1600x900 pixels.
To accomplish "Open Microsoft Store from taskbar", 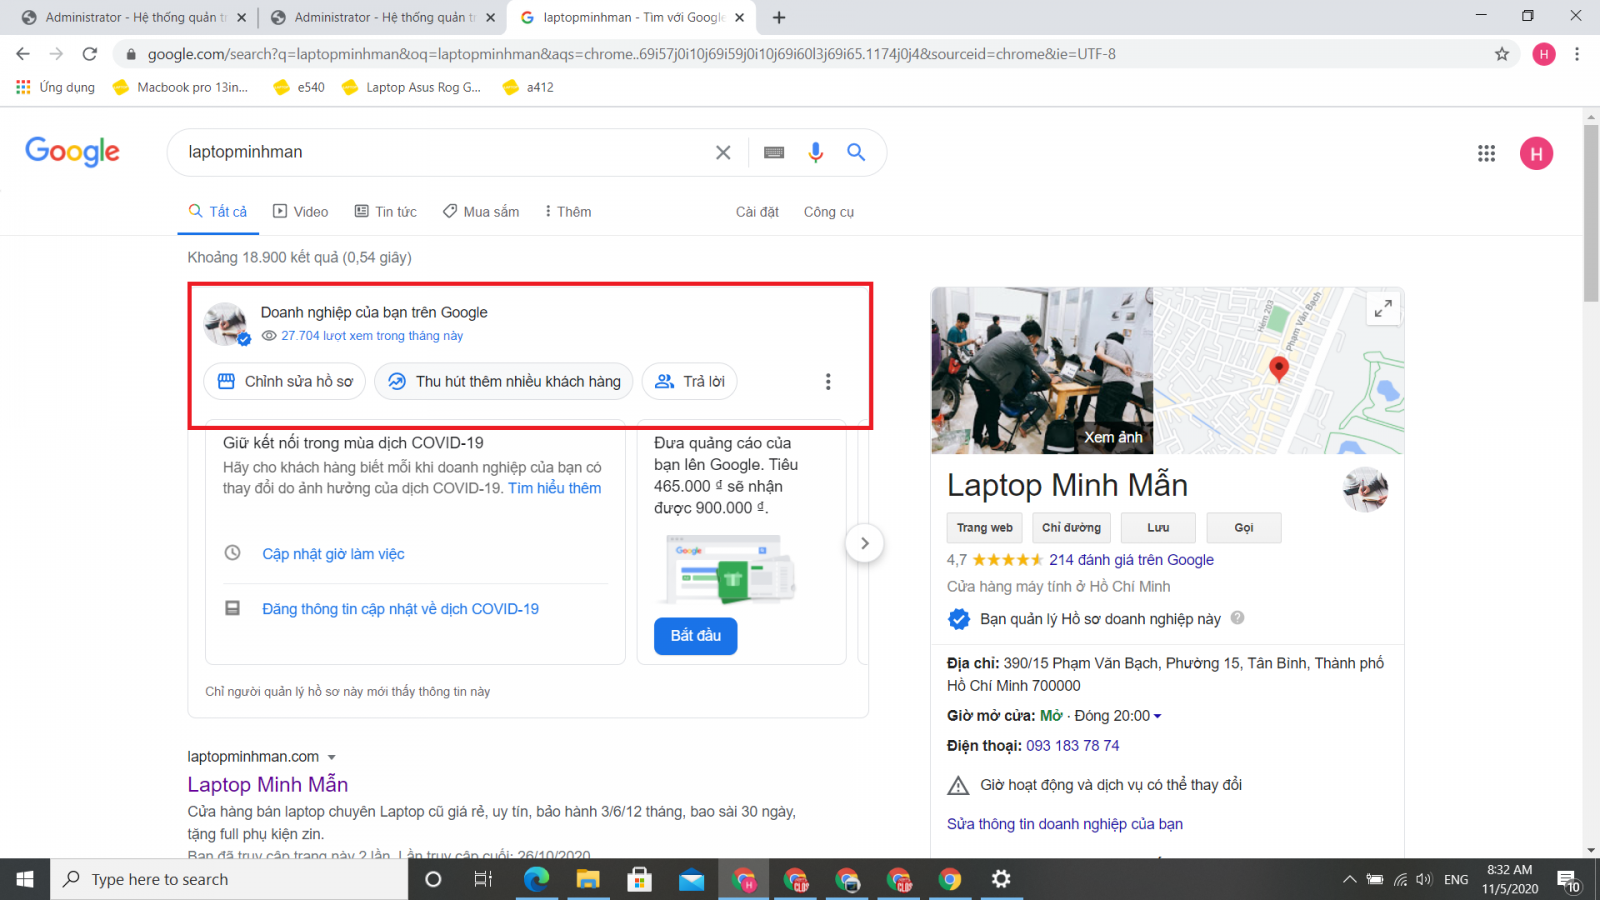I will (639, 879).
